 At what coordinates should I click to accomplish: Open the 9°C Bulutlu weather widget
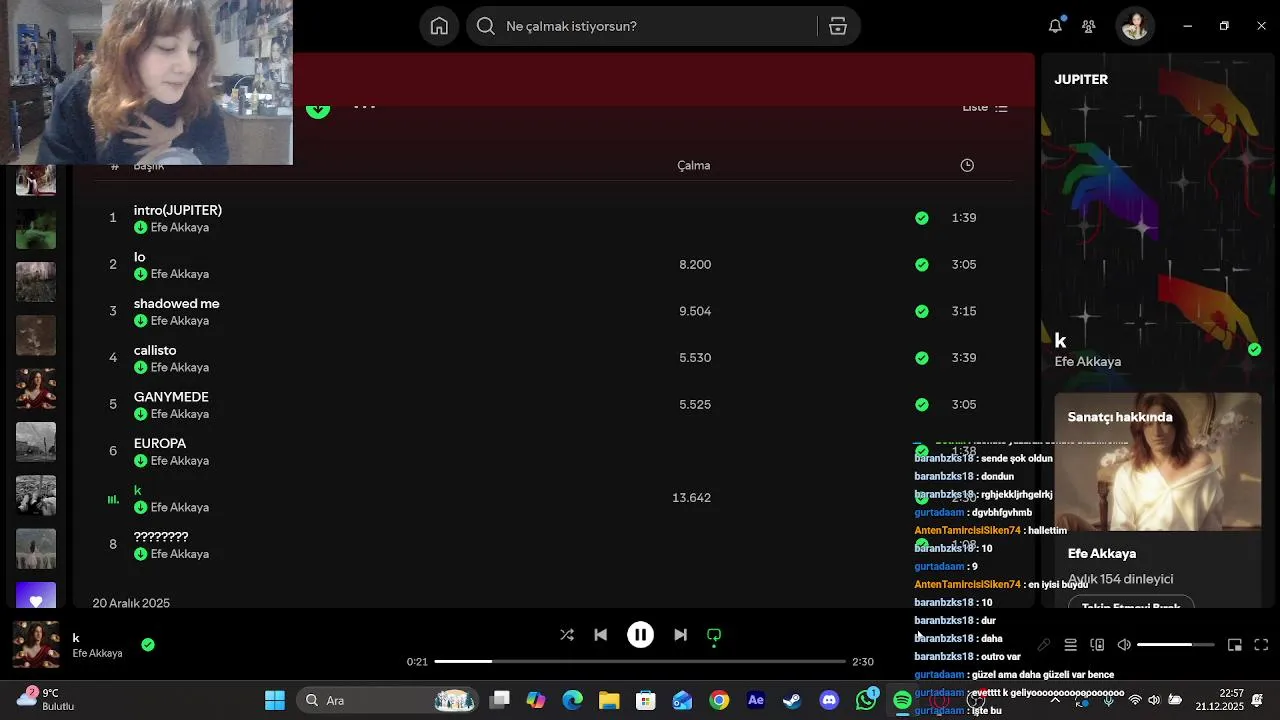click(46, 700)
